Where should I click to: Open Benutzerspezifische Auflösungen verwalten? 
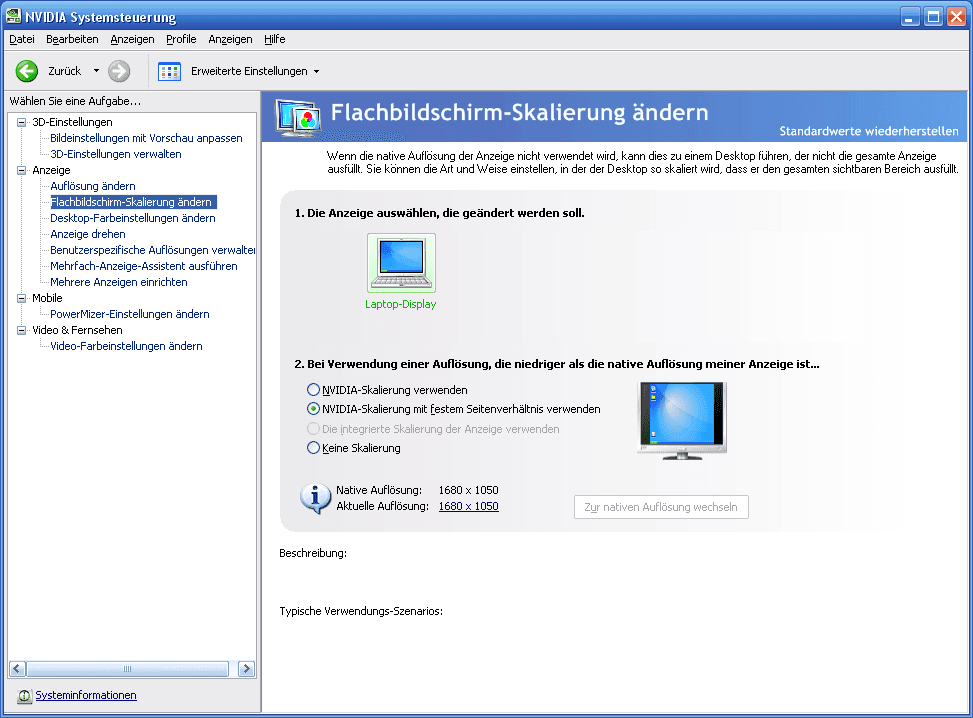(x=153, y=250)
